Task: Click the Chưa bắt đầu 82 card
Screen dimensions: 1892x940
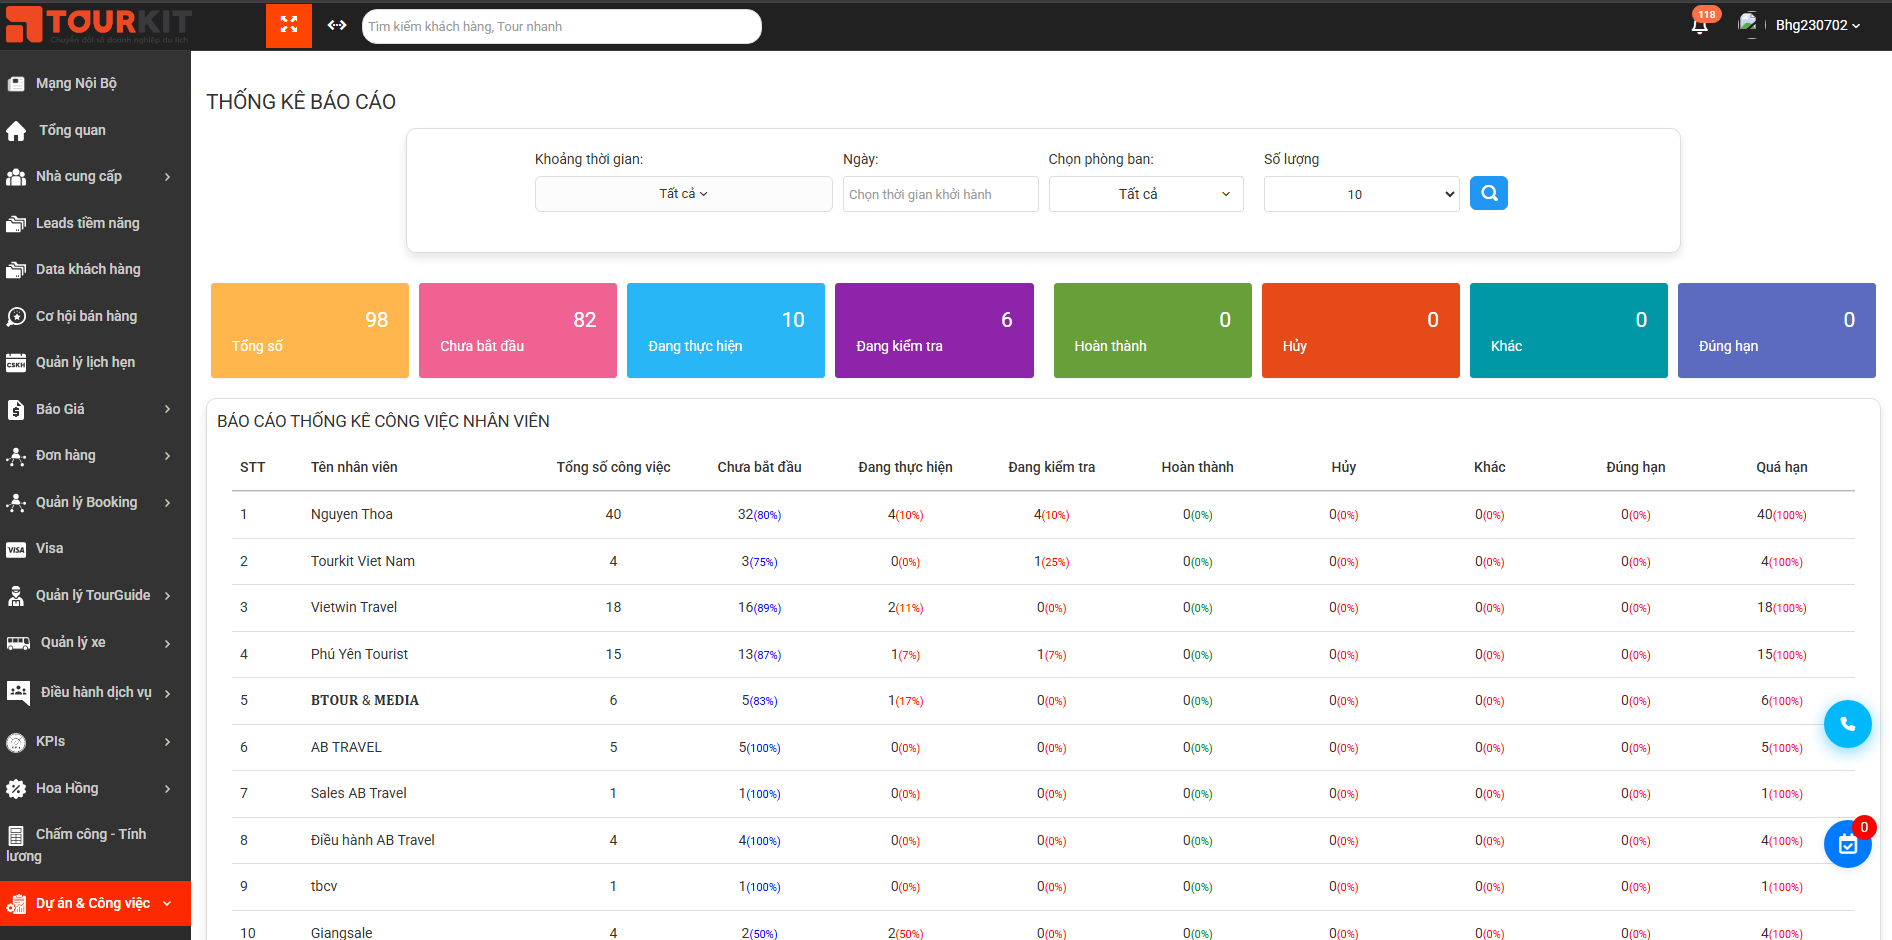Action: tap(518, 330)
